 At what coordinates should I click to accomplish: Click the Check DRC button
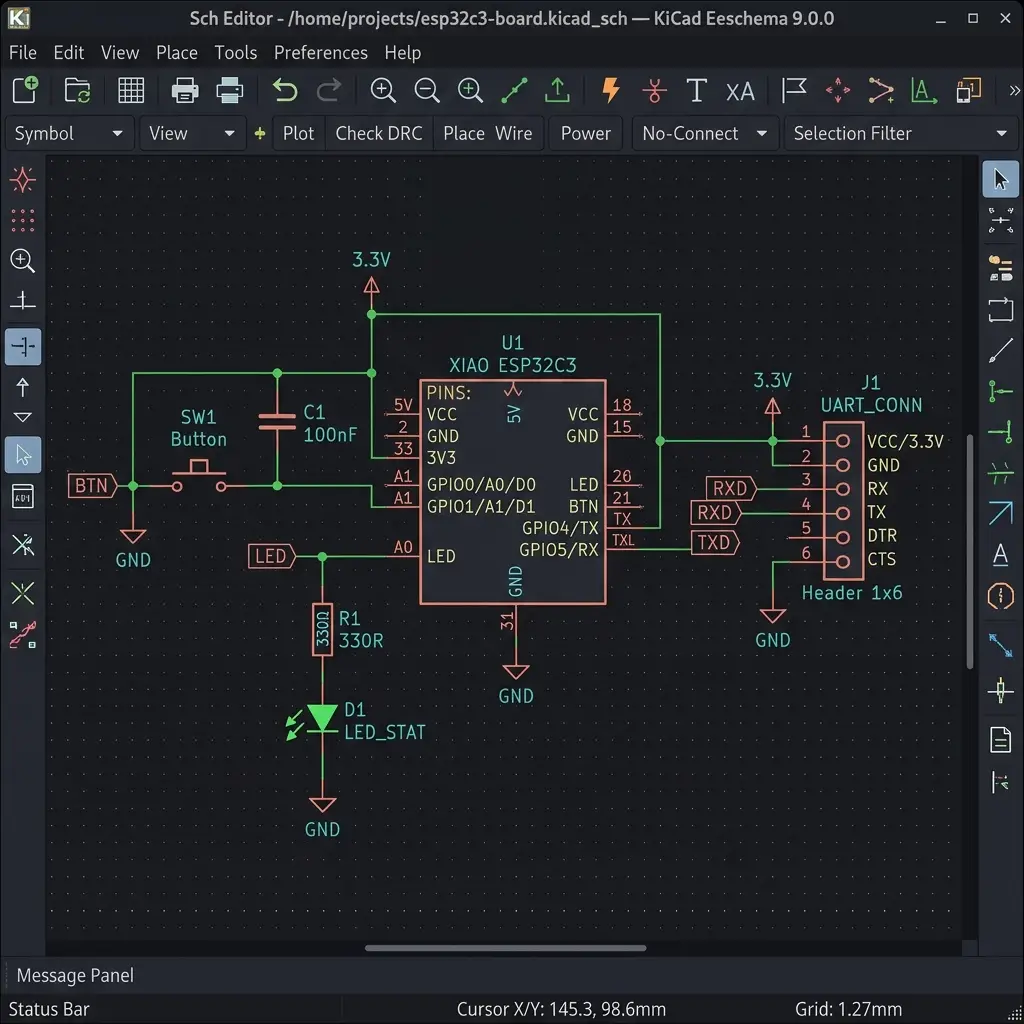[x=379, y=133]
